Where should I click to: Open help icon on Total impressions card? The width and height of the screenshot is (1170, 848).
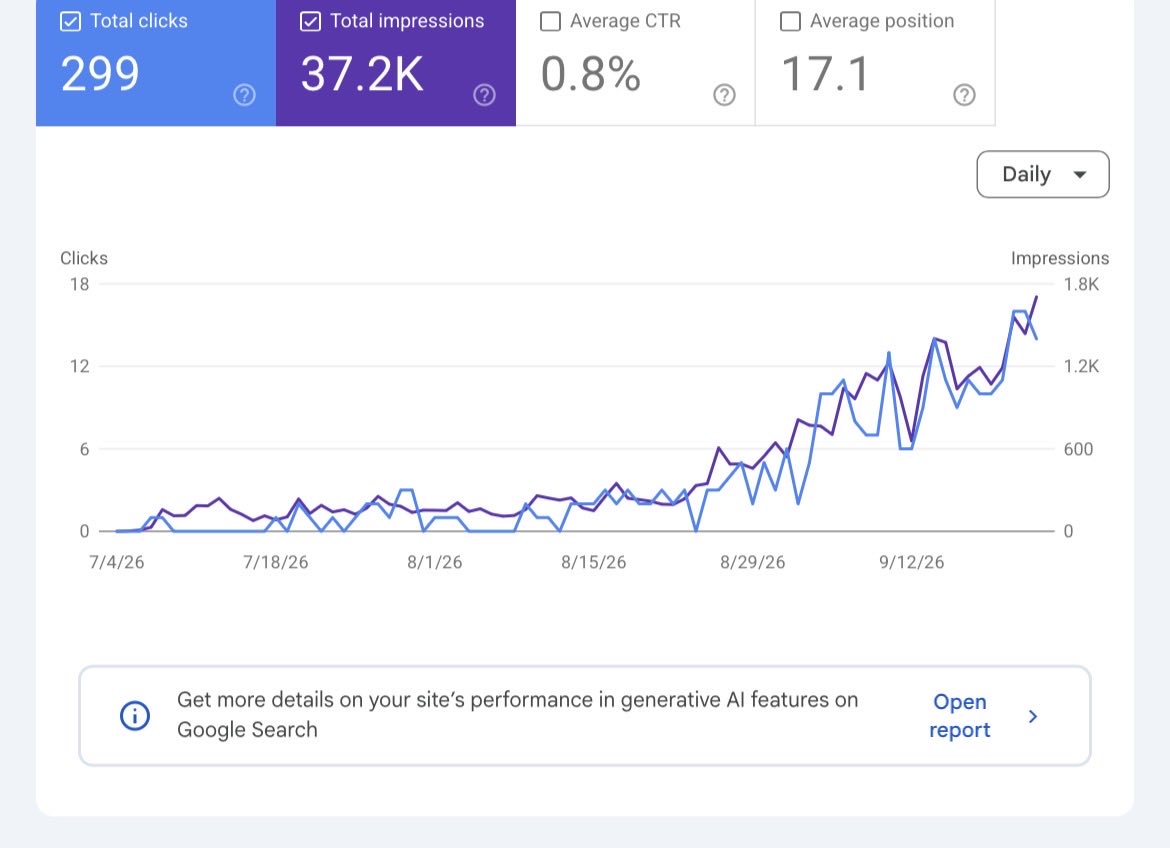484,95
